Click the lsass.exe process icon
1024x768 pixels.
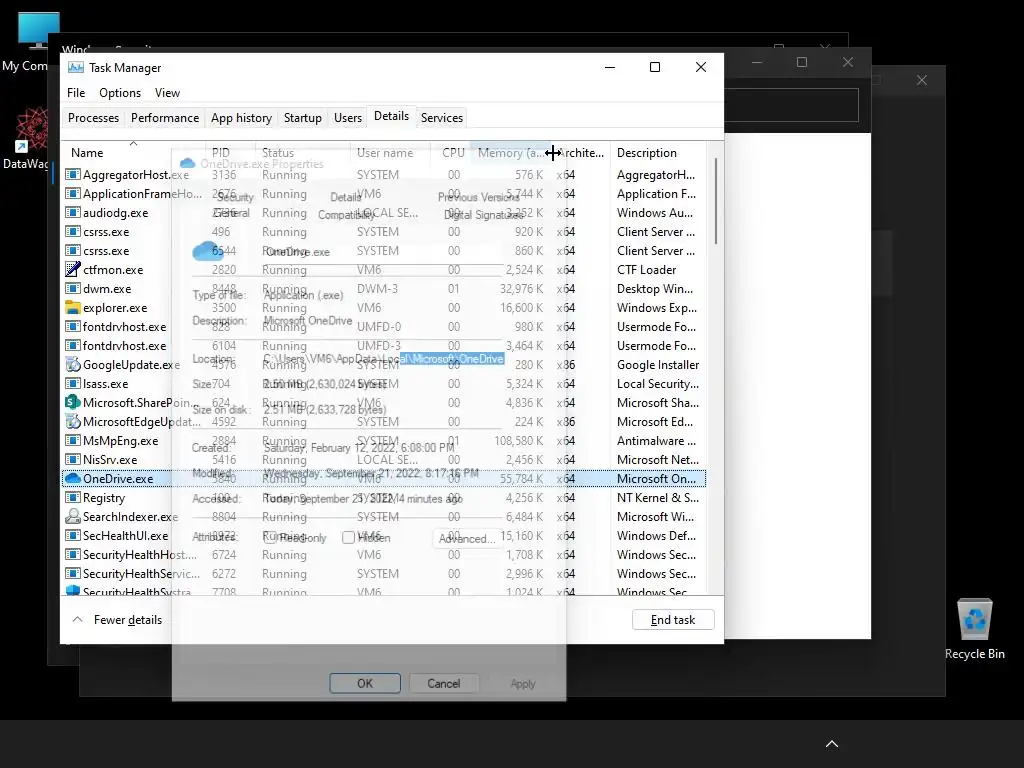pyautogui.click(x=72, y=383)
